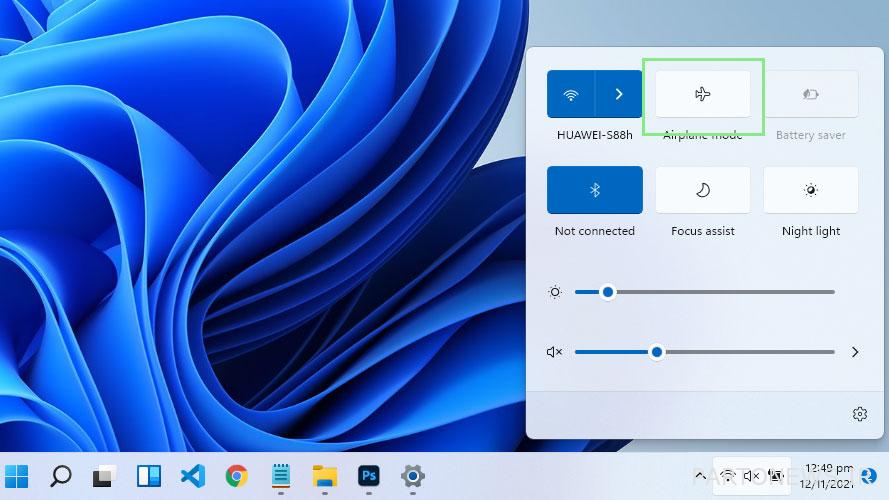
Task: Open the Windows Start menu
Action: pyautogui.click(x=16, y=476)
